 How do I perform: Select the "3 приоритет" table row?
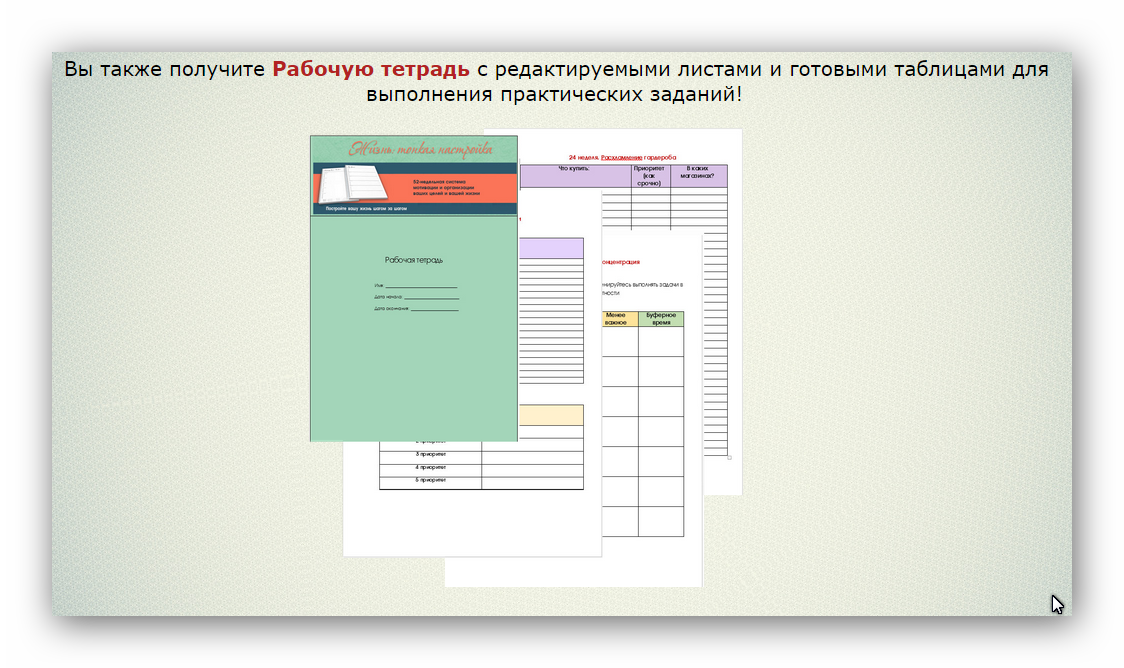pyautogui.click(x=431, y=454)
